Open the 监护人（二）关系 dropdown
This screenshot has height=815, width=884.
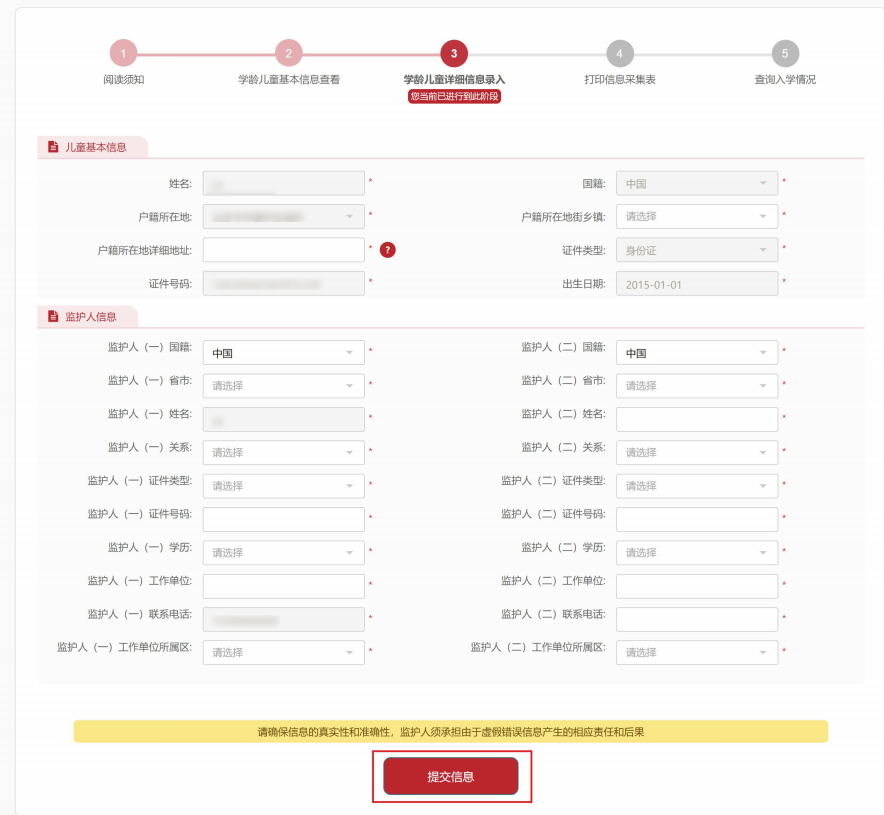coord(696,453)
